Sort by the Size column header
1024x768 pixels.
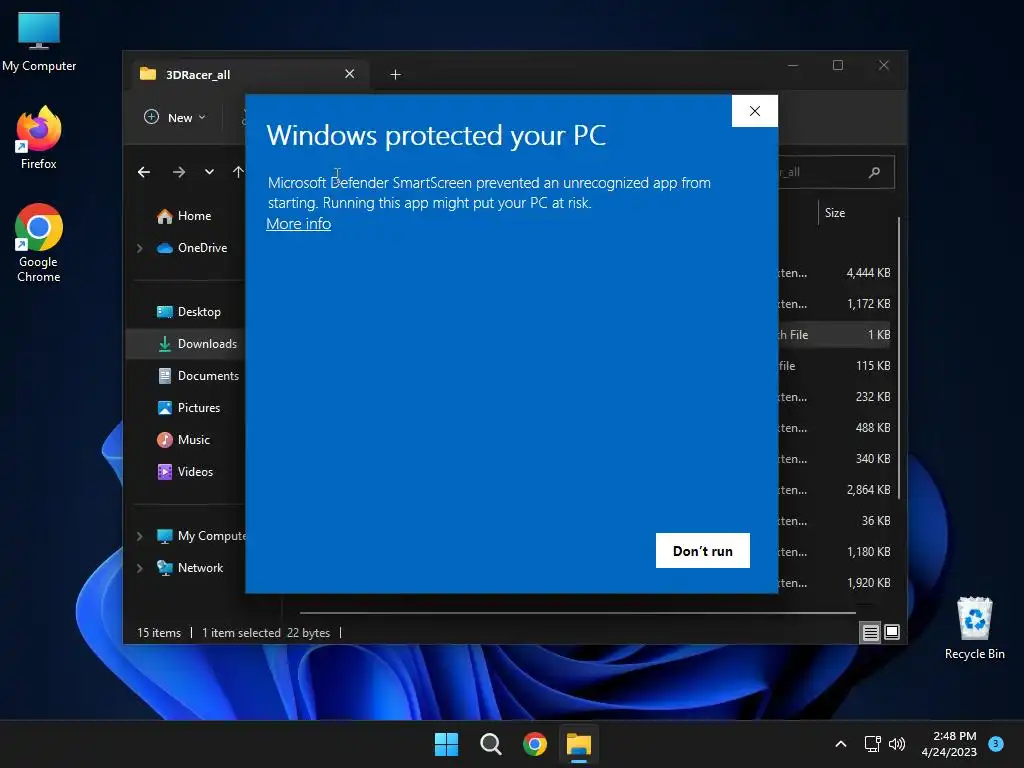coord(835,213)
